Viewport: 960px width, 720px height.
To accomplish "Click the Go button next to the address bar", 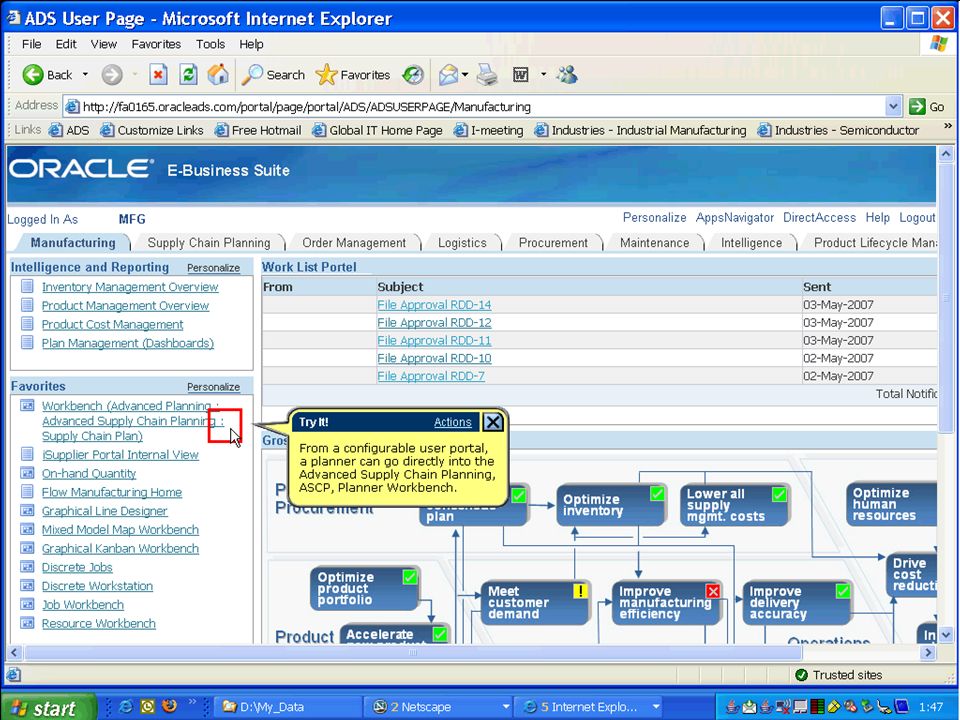I will coord(926,107).
